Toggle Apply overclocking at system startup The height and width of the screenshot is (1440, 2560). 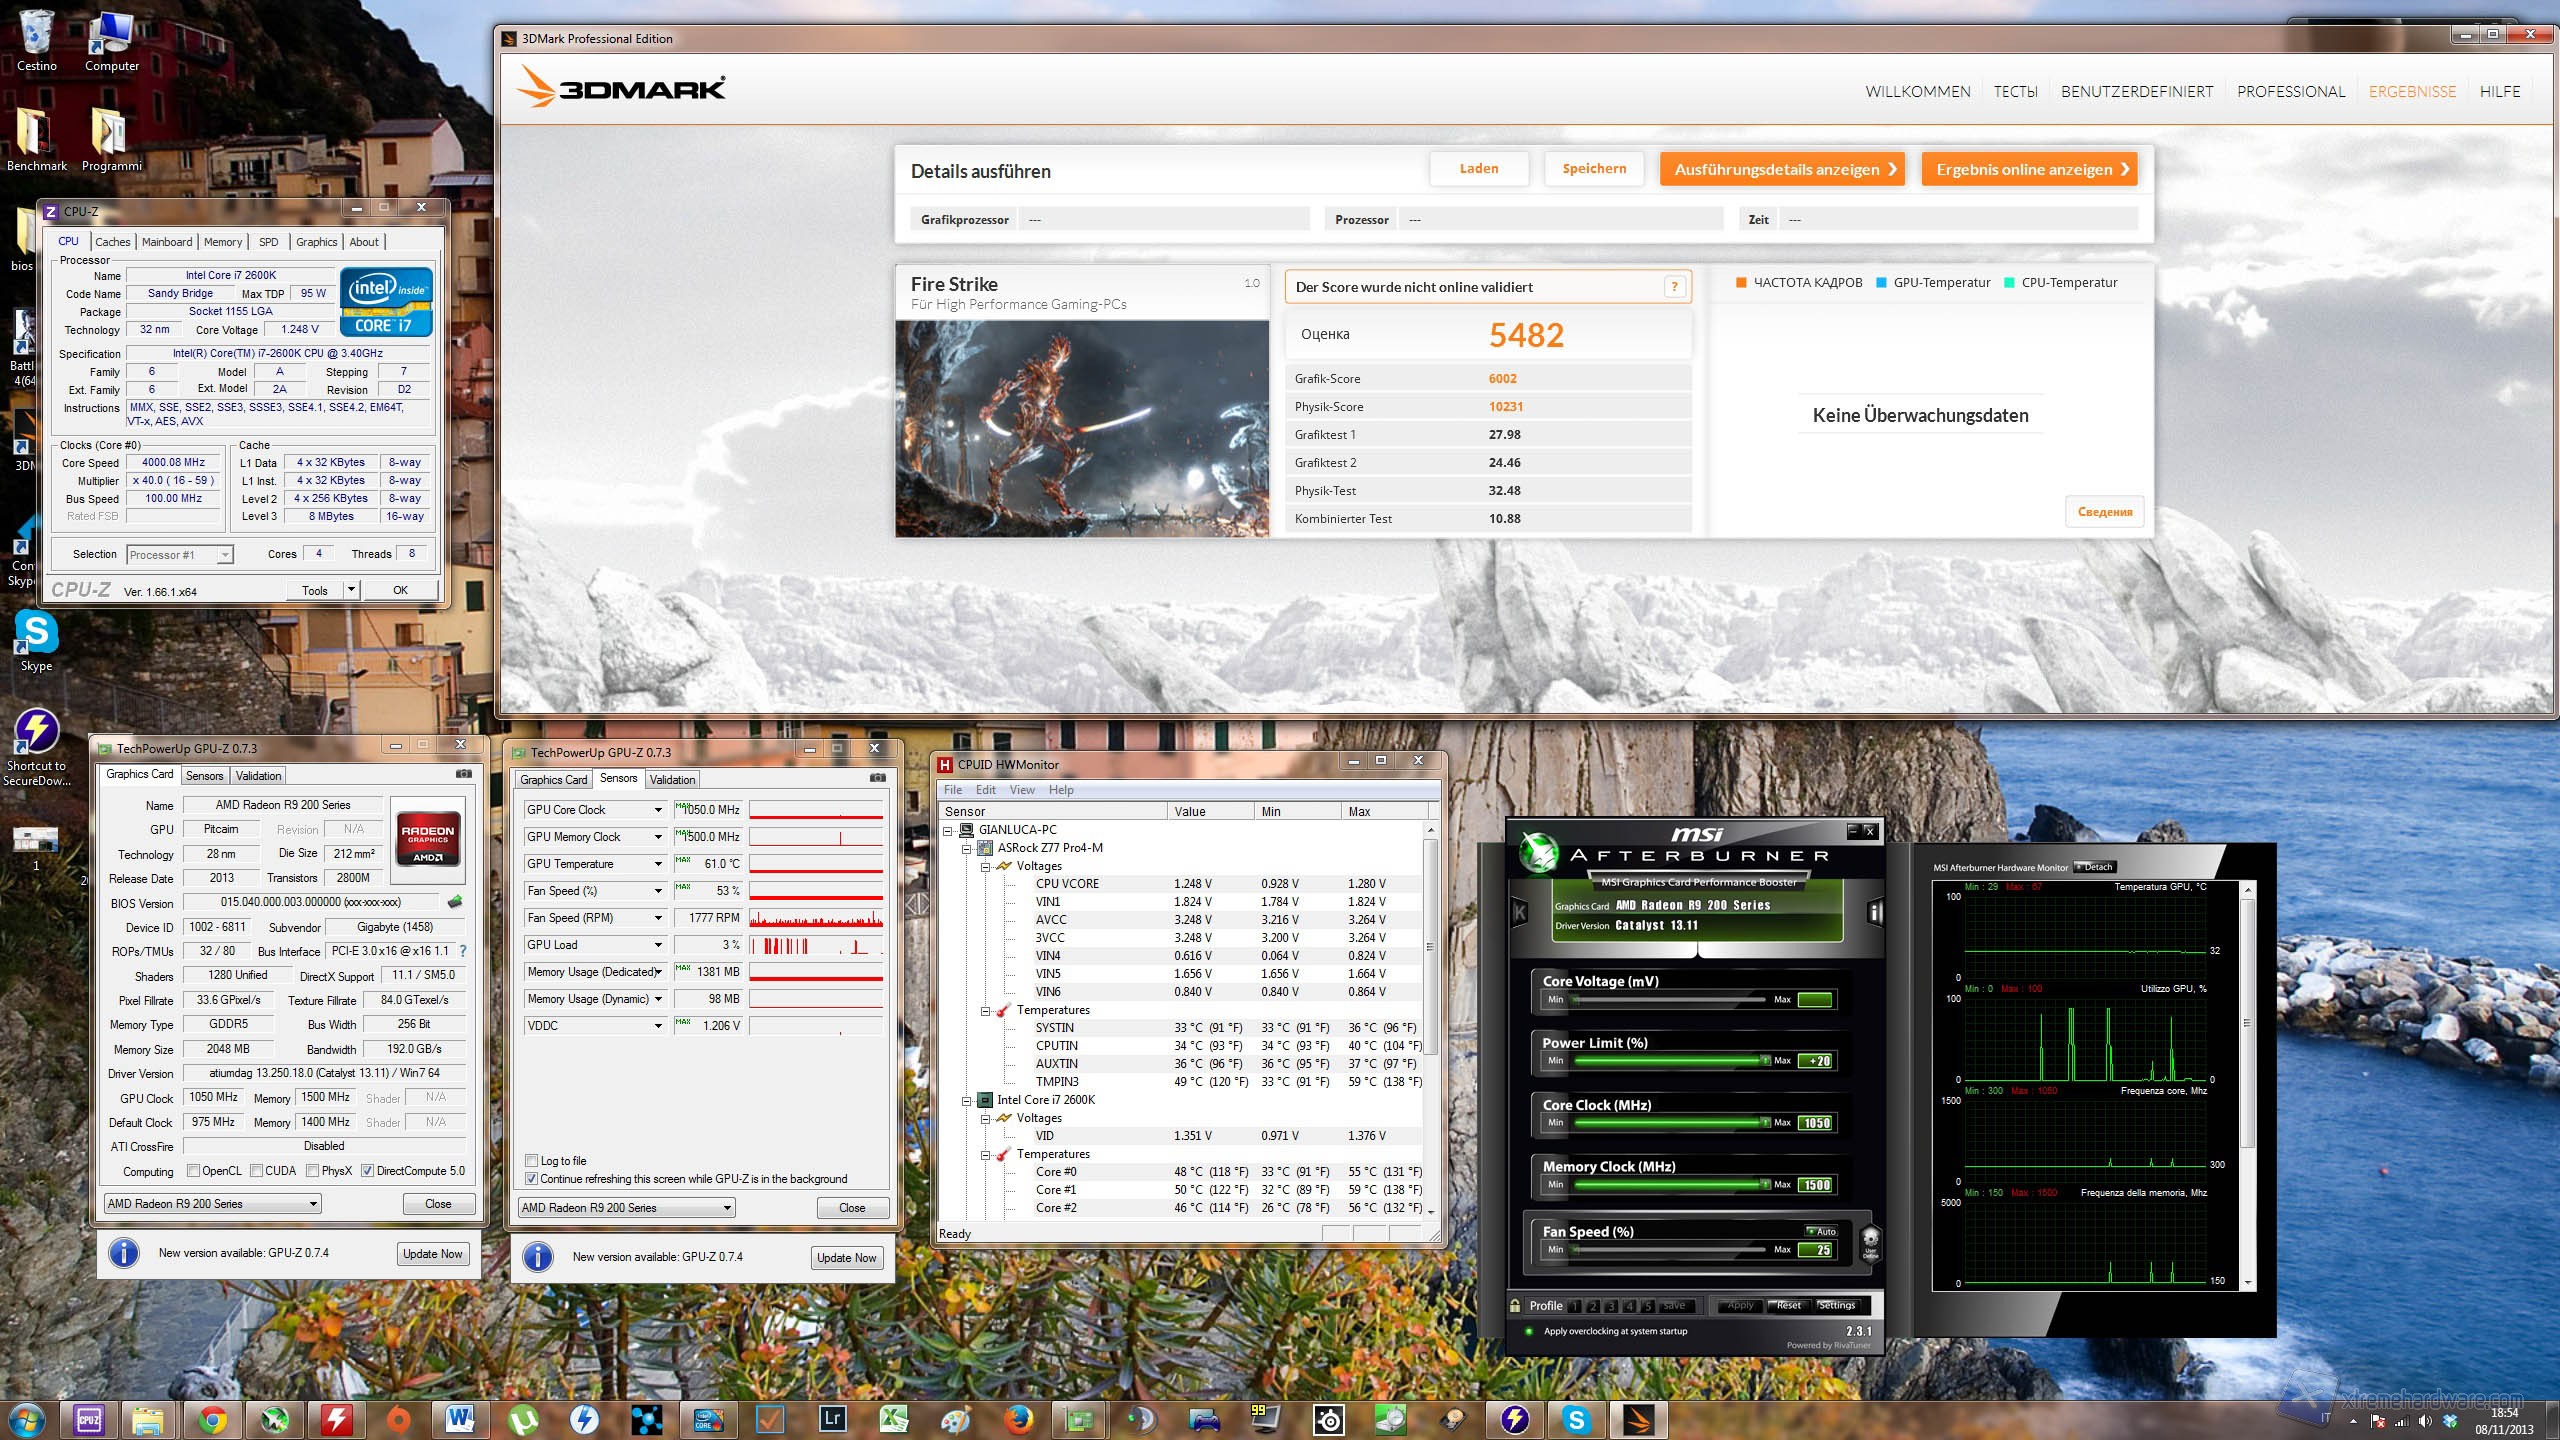point(1529,1331)
